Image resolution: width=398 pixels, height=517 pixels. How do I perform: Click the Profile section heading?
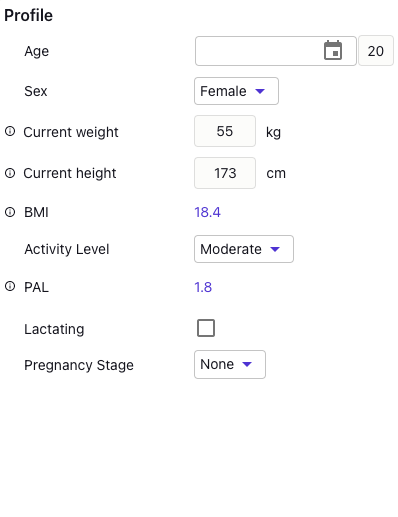coord(28,15)
